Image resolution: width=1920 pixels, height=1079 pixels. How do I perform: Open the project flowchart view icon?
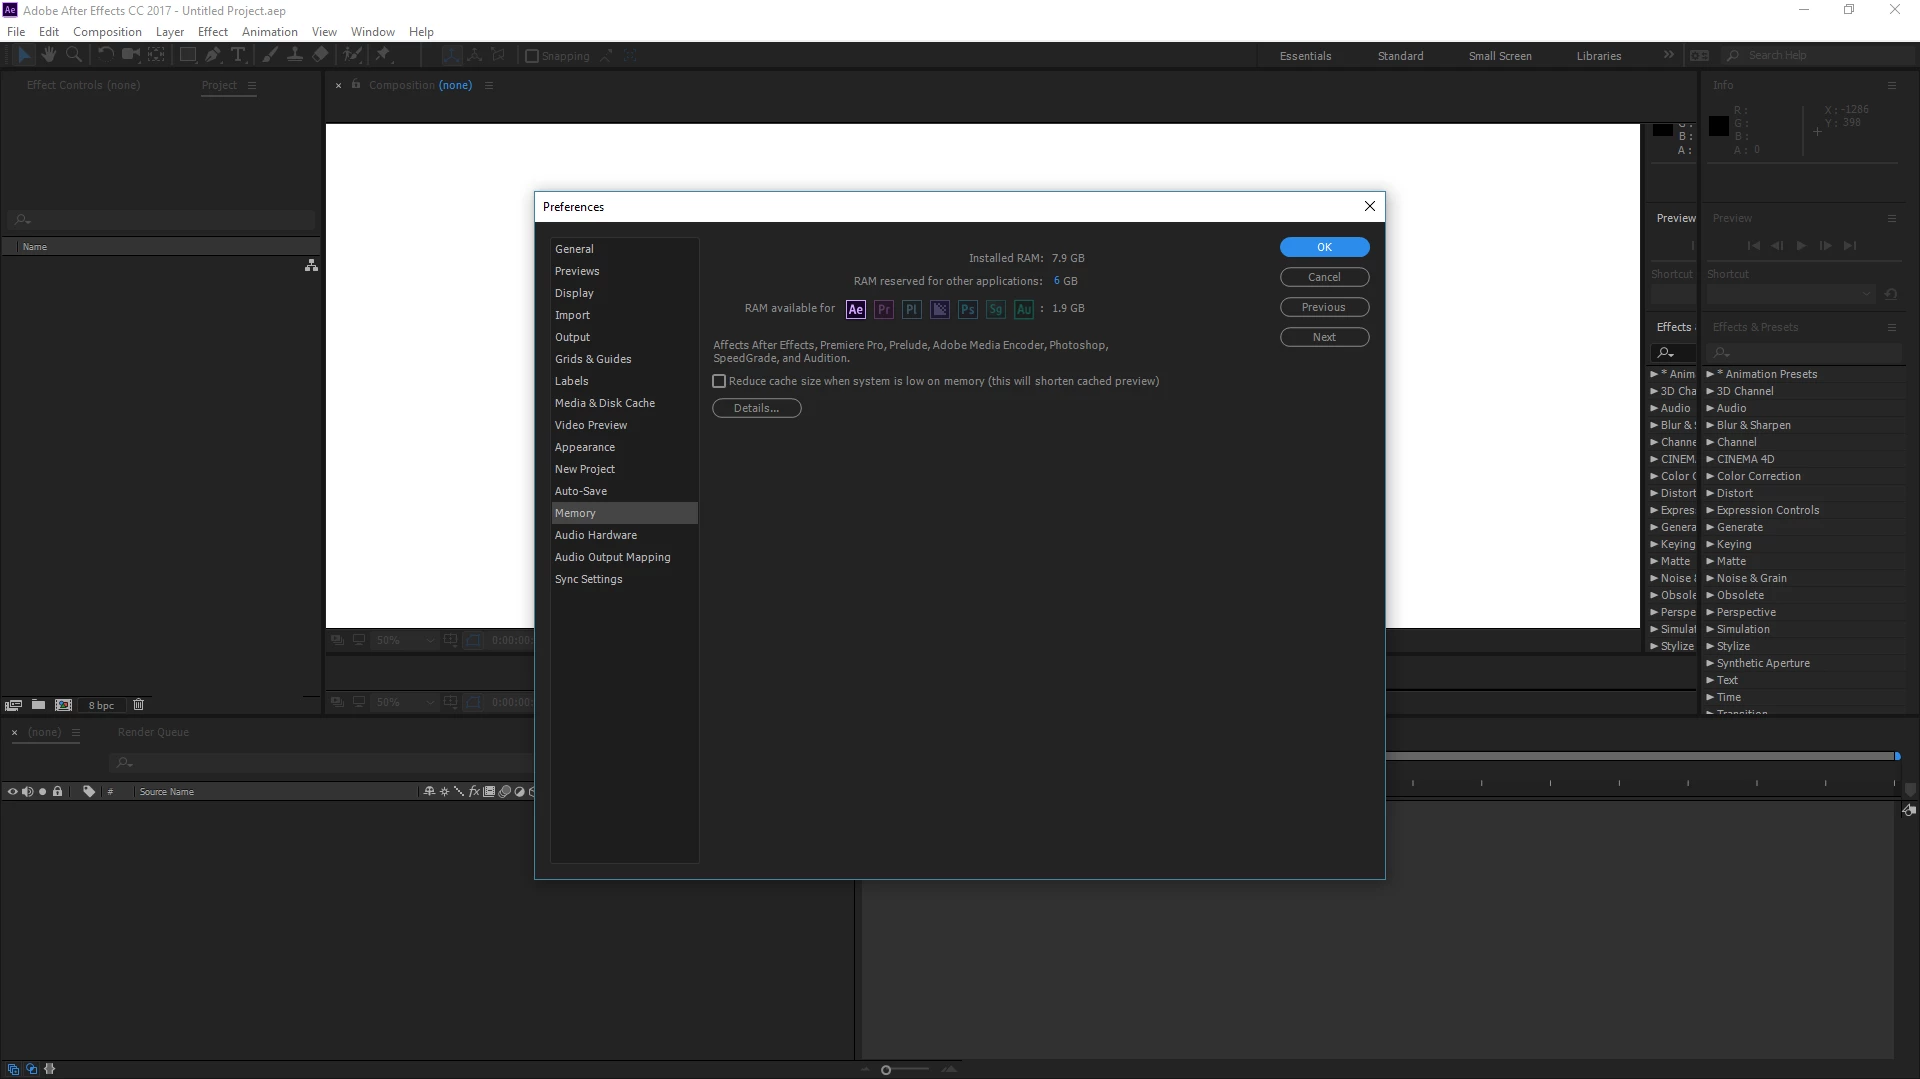(x=311, y=265)
